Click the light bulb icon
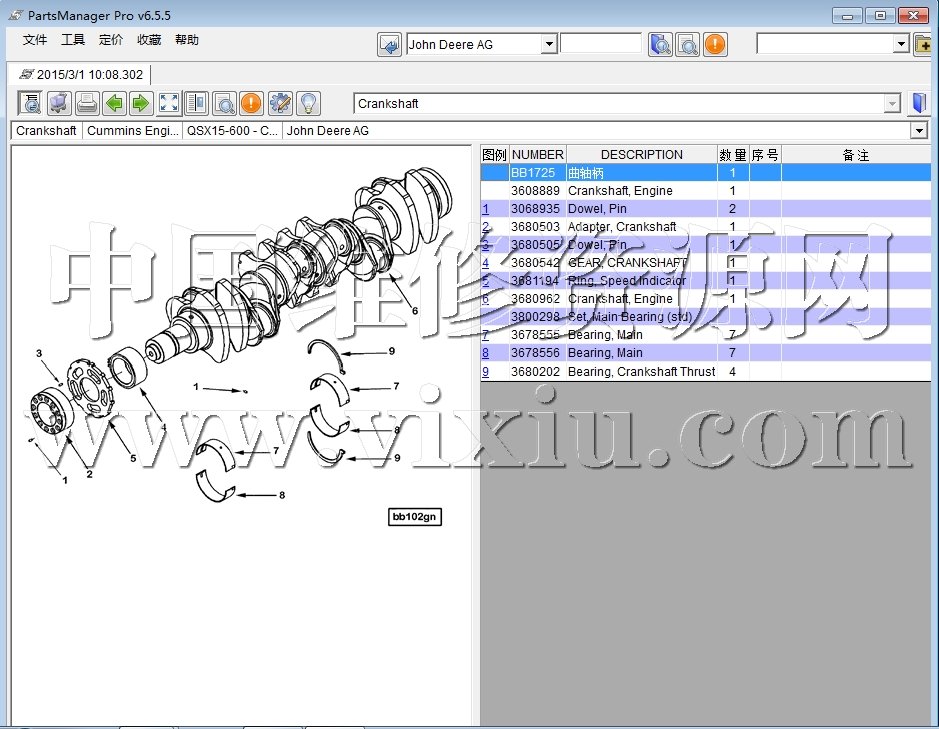The height and width of the screenshot is (729, 939). pos(308,103)
